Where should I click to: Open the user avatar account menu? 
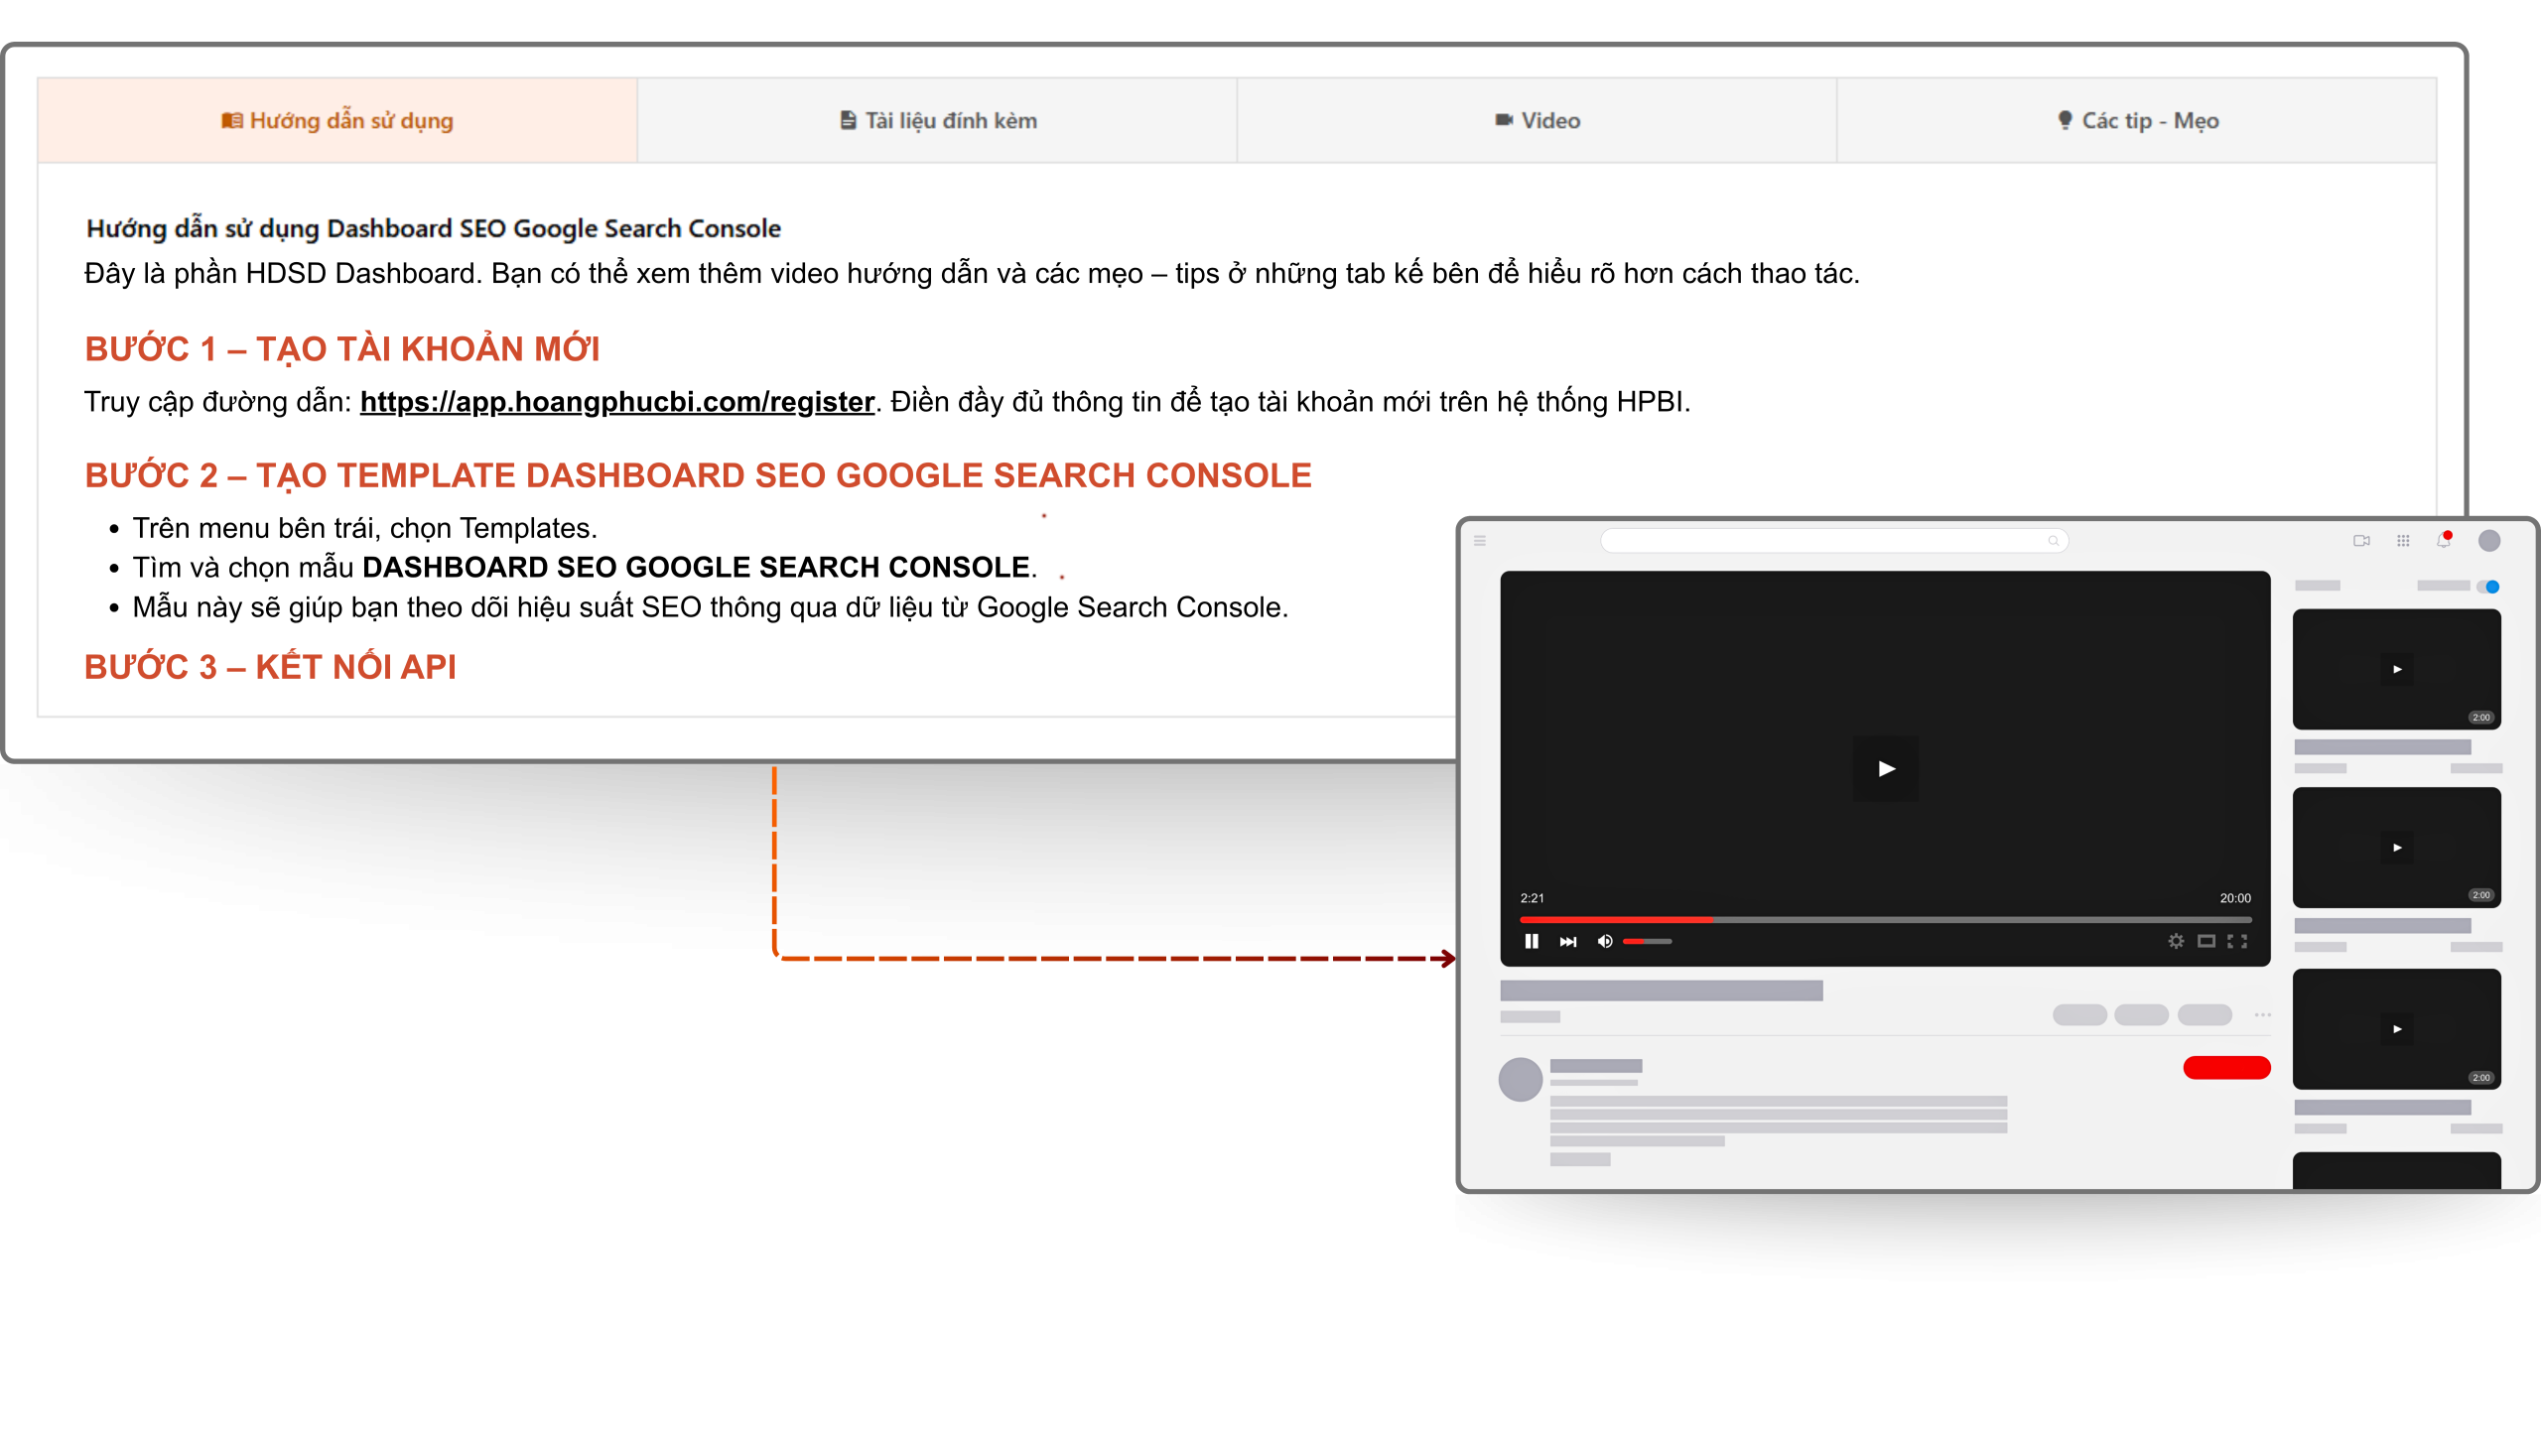tap(2489, 541)
